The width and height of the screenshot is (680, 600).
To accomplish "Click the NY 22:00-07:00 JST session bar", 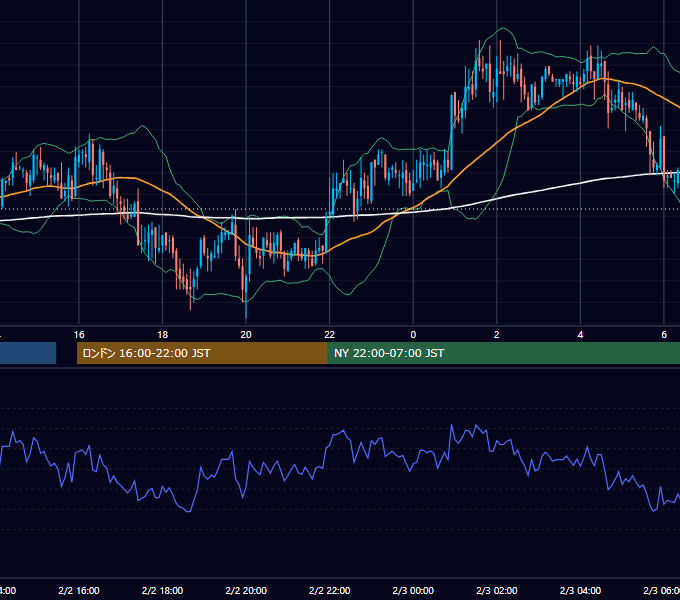I will [504, 353].
